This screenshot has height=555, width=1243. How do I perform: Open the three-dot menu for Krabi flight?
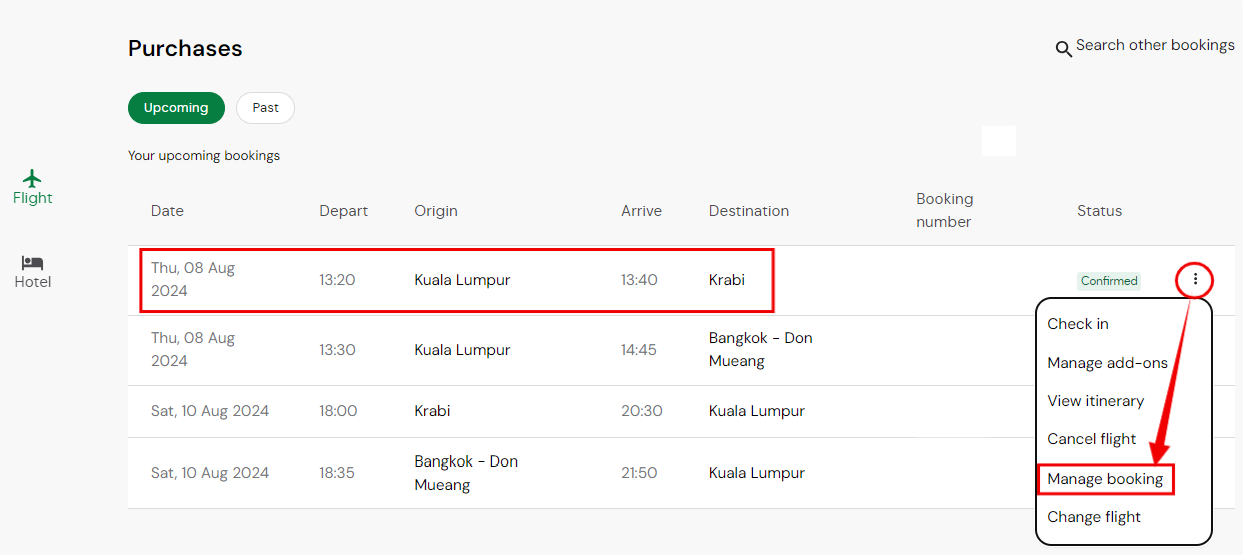(1195, 280)
